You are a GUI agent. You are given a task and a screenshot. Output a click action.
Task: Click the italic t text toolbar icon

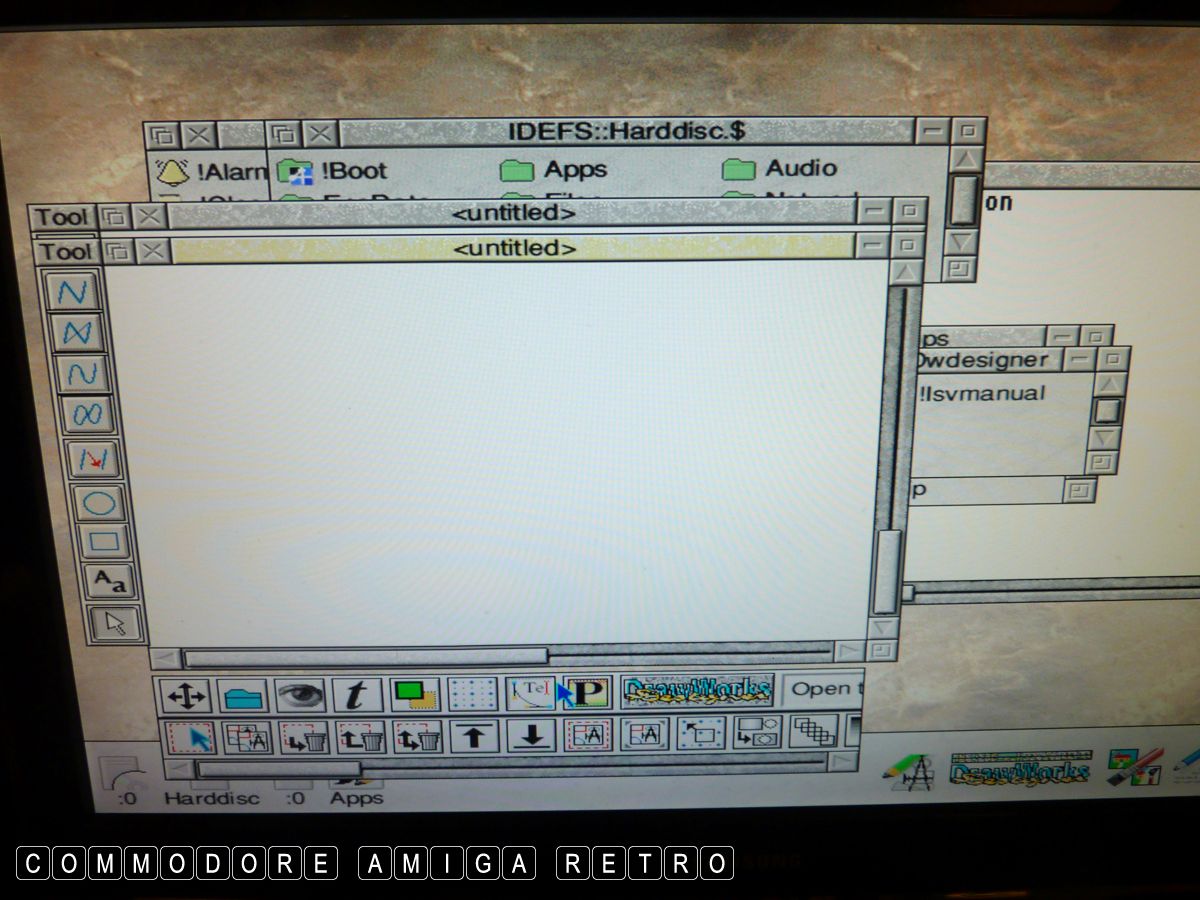tap(357, 694)
